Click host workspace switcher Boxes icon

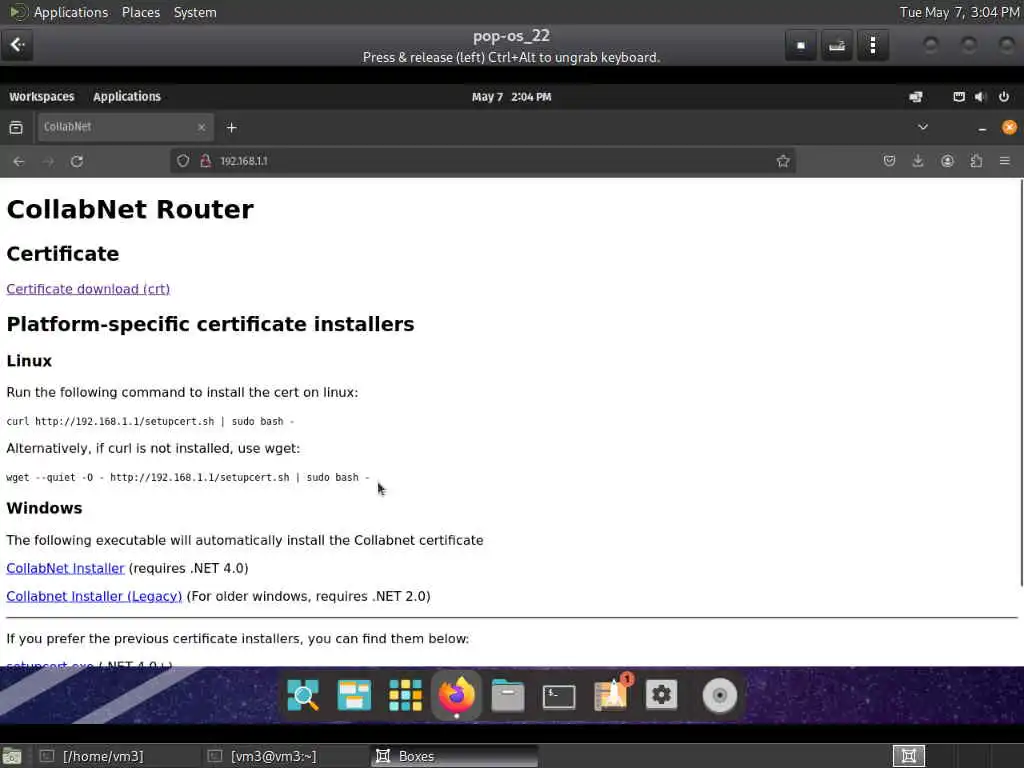pyautogui.click(x=908, y=756)
